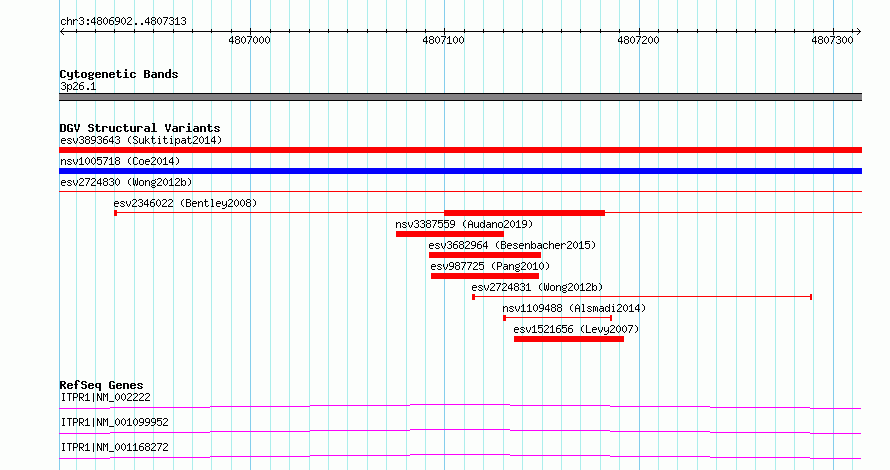Click the nsv1005718 (Coe2014) variant label
The width and height of the screenshot is (890, 470).
point(120,161)
